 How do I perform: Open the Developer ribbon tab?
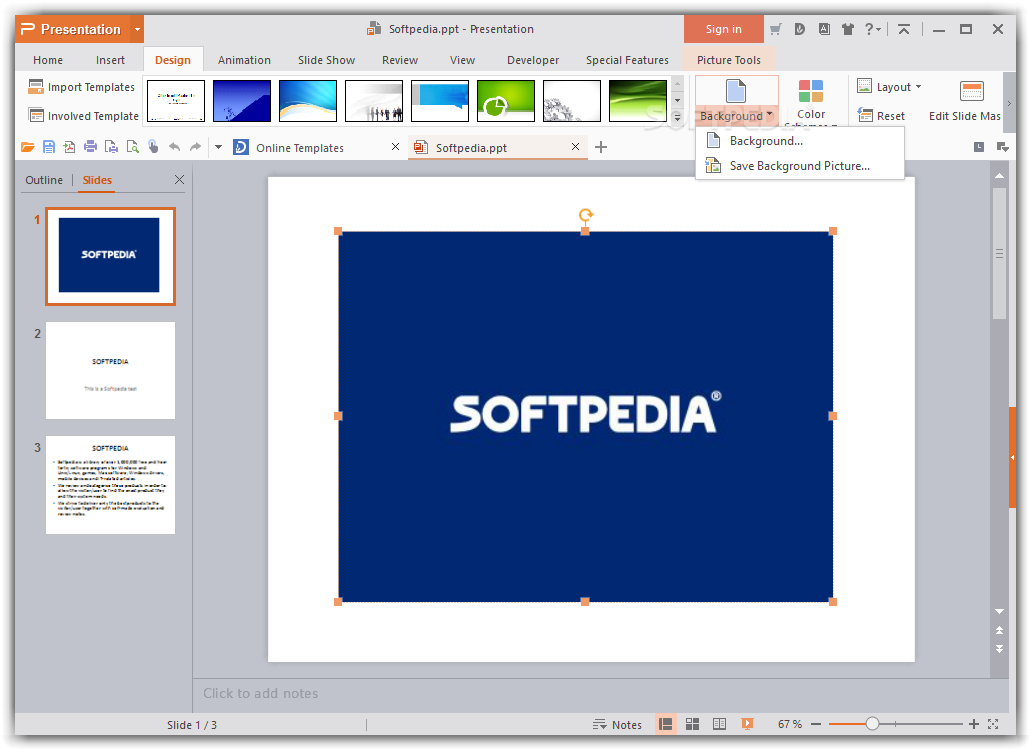533,60
